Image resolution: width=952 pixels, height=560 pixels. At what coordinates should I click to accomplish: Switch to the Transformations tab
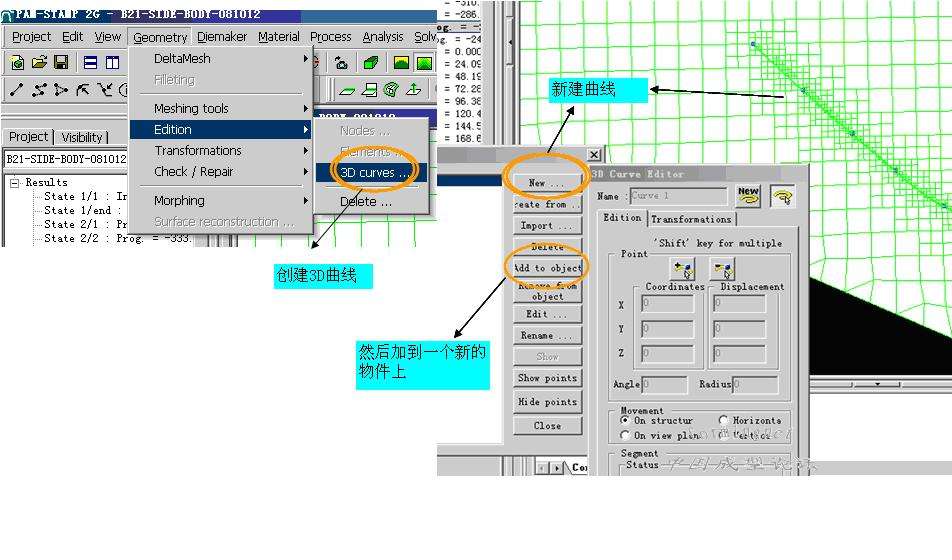click(691, 218)
